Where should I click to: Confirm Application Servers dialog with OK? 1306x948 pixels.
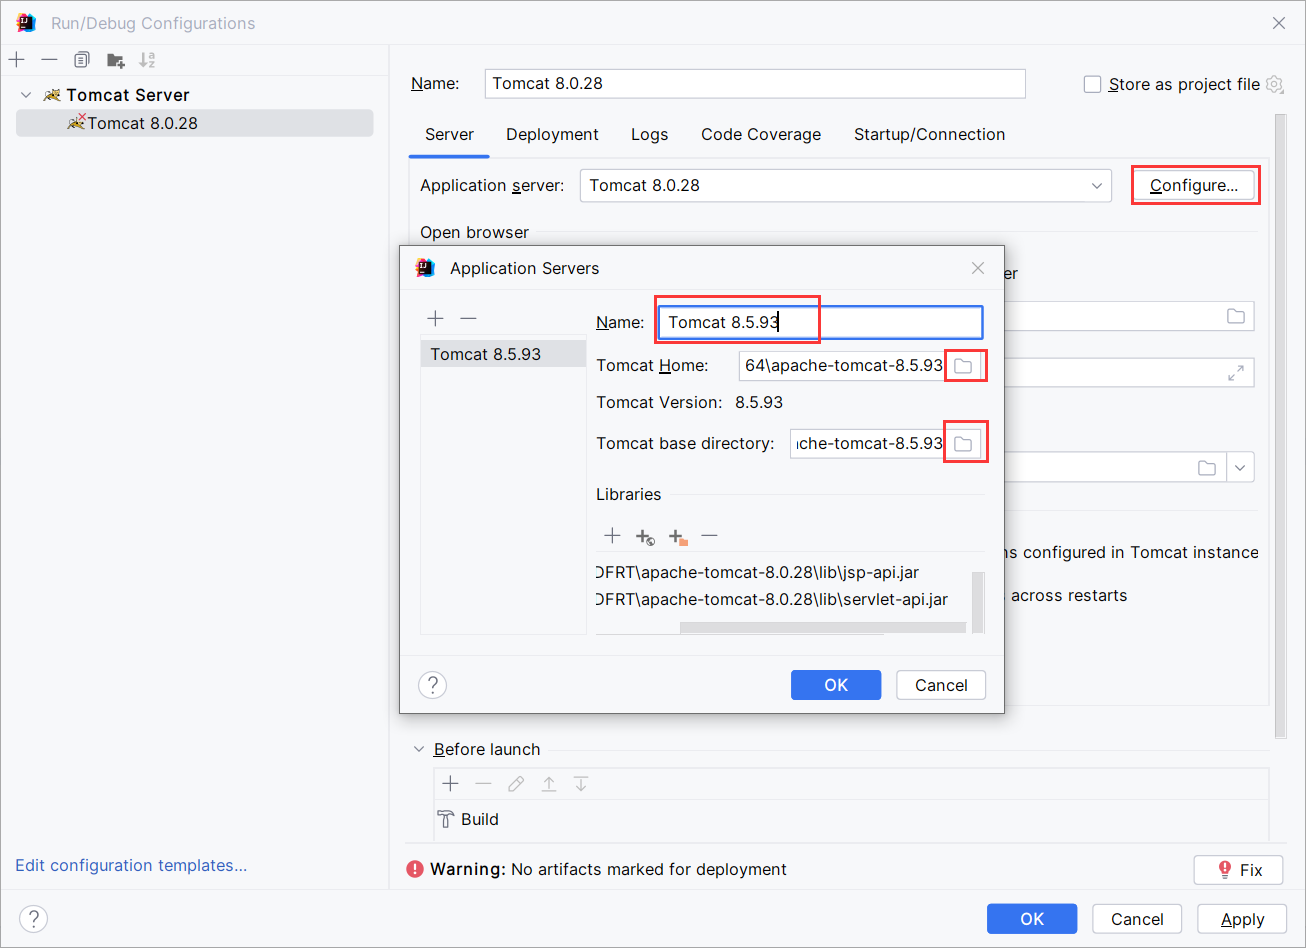(836, 685)
